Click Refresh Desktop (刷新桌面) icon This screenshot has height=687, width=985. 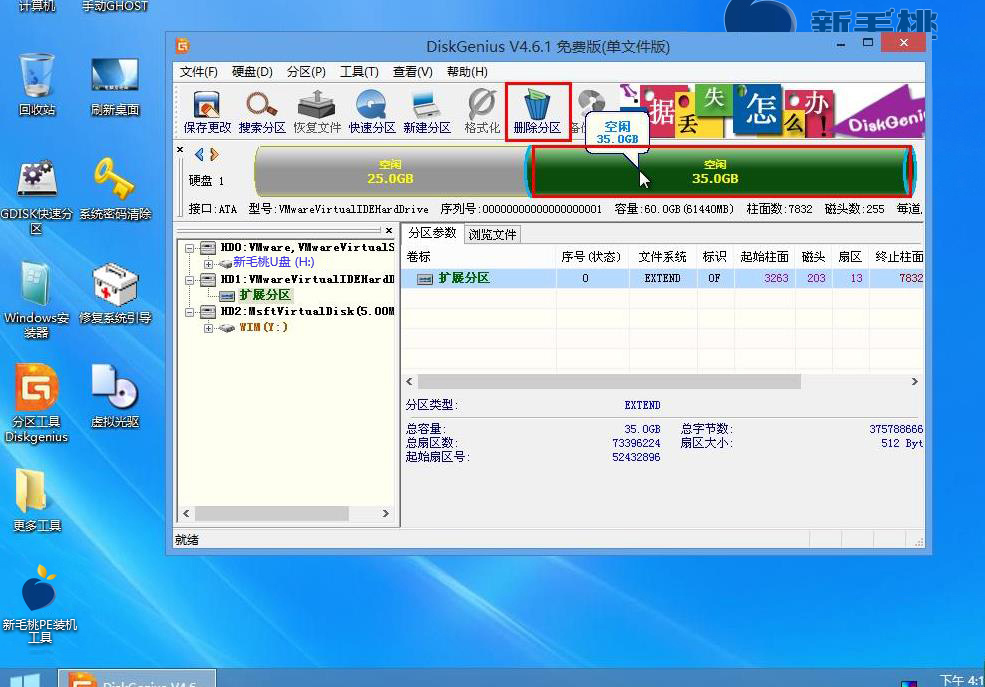point(114,85)
